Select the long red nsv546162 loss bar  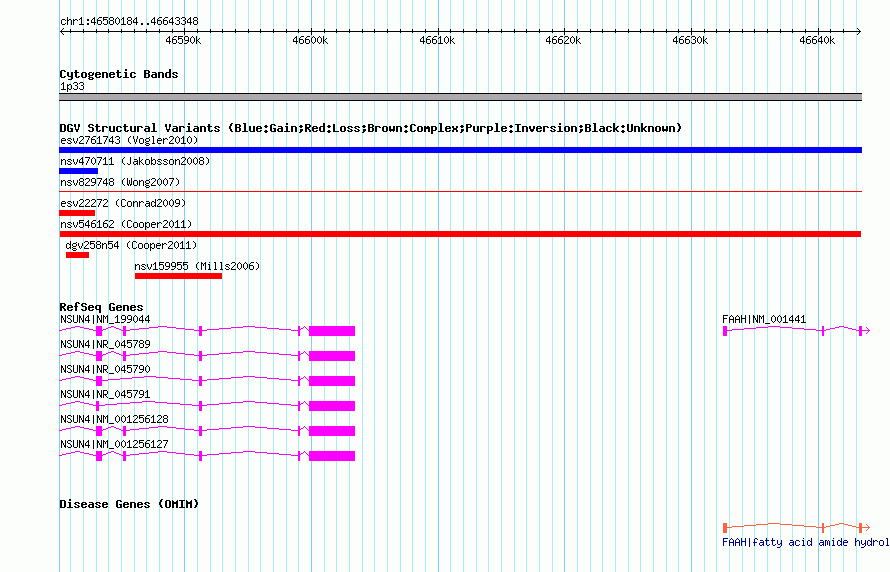pyautogui.click(x=460, y=234)
